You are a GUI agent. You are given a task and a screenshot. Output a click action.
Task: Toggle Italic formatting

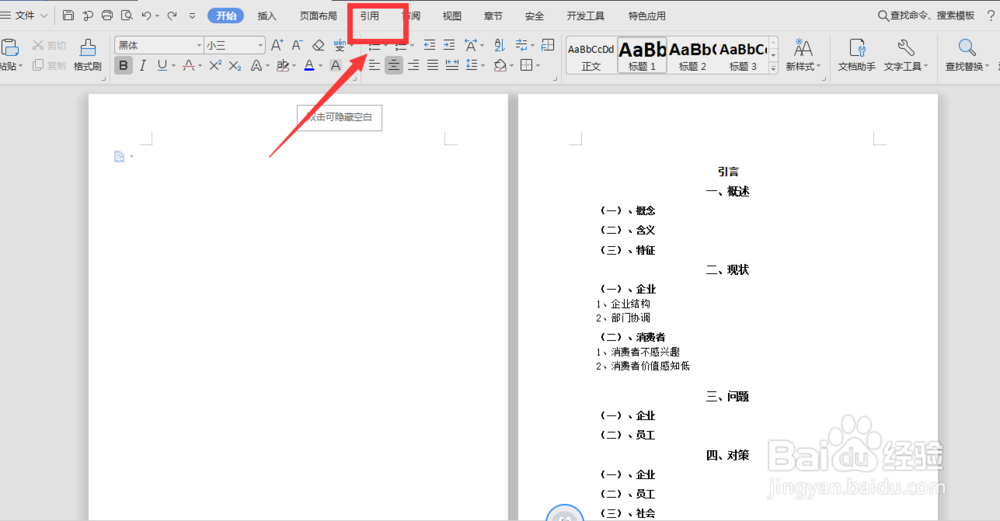[x=143, y=65]
